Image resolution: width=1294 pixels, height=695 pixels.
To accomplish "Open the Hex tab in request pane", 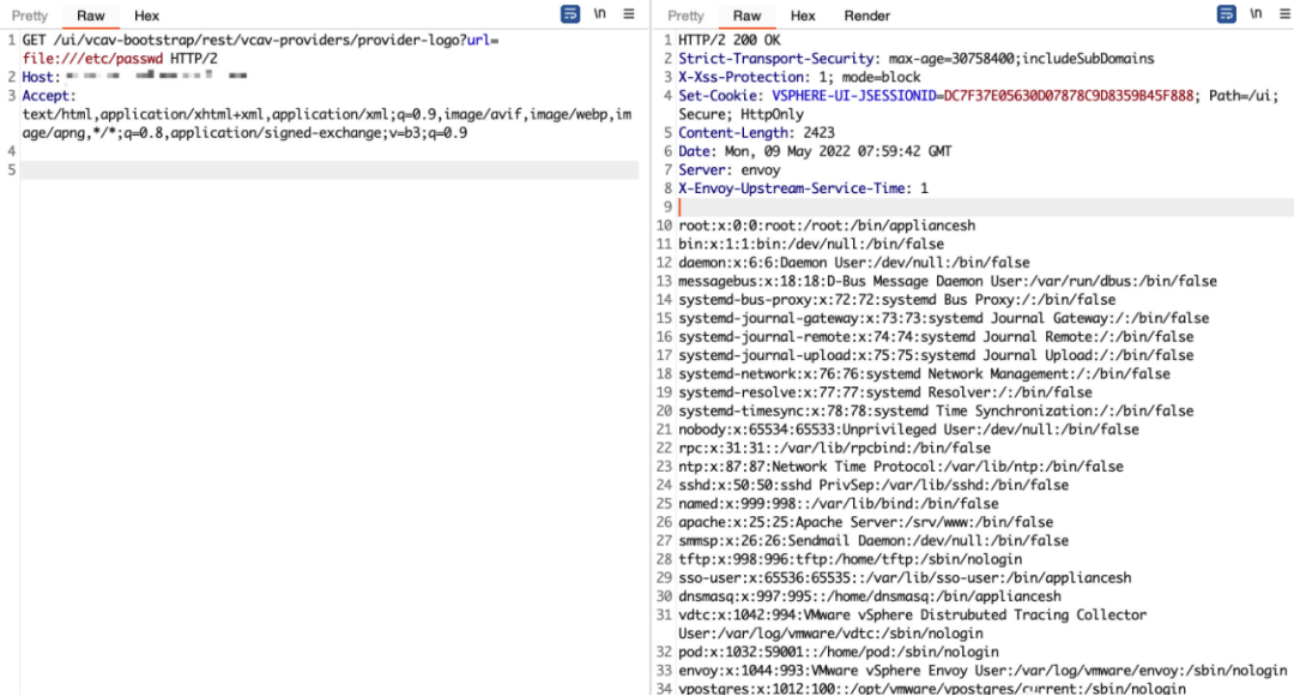I will click(147, 16).
